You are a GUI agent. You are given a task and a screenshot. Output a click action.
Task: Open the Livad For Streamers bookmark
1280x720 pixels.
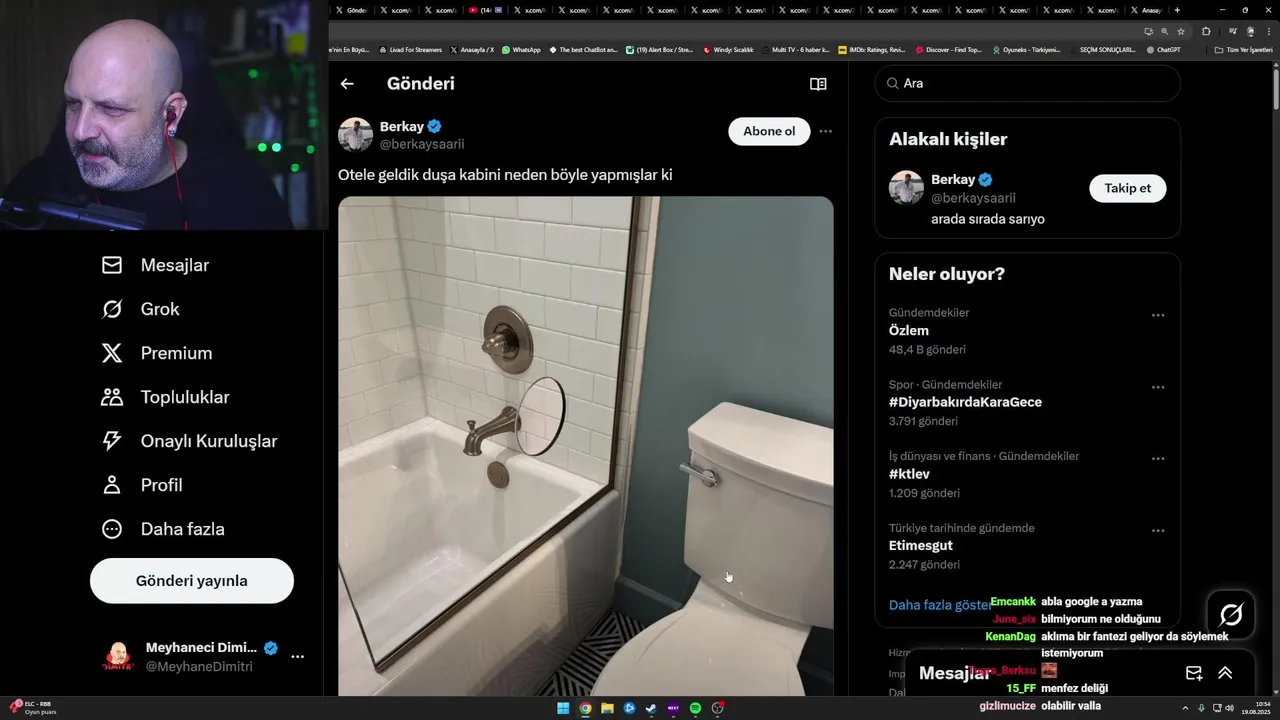click(410, 50)
